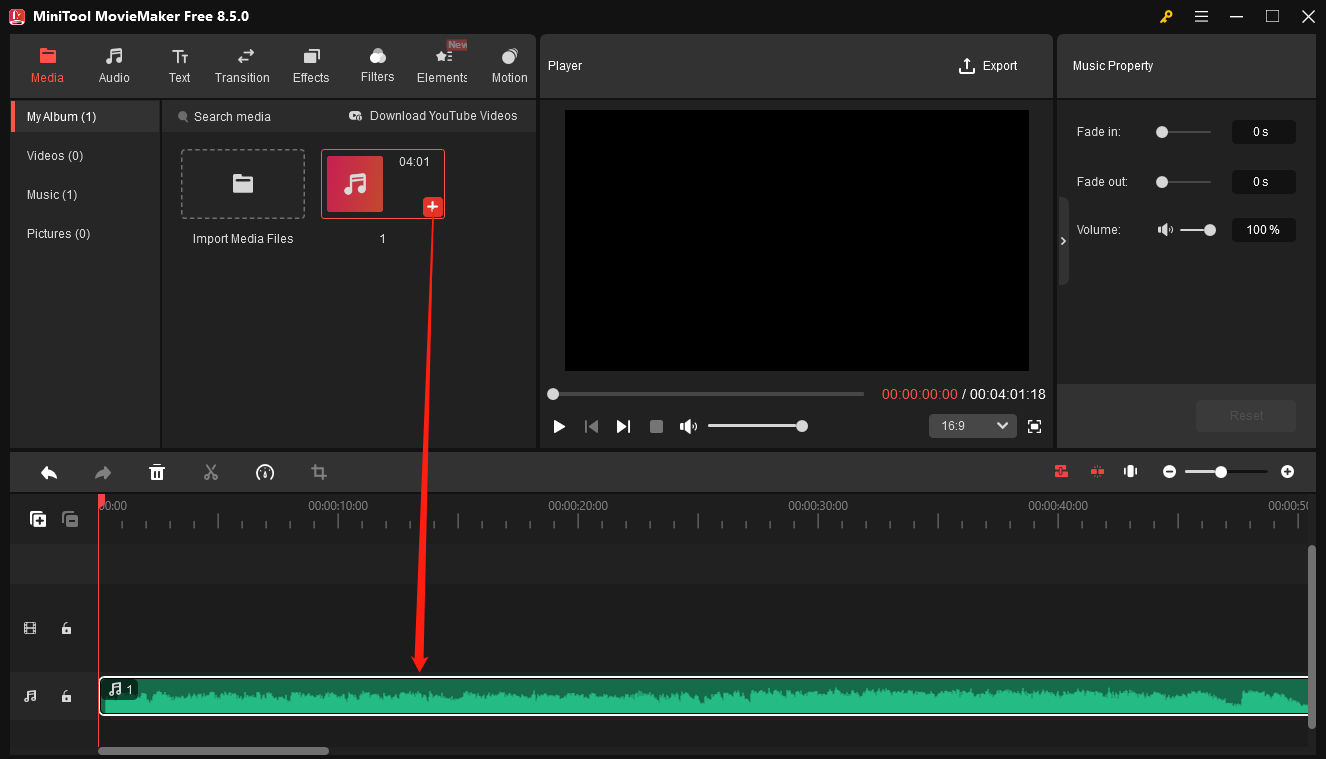Viewport: 1326px width, 759px height.
Task: Click the Export button
Action: [x=988, y=65]
